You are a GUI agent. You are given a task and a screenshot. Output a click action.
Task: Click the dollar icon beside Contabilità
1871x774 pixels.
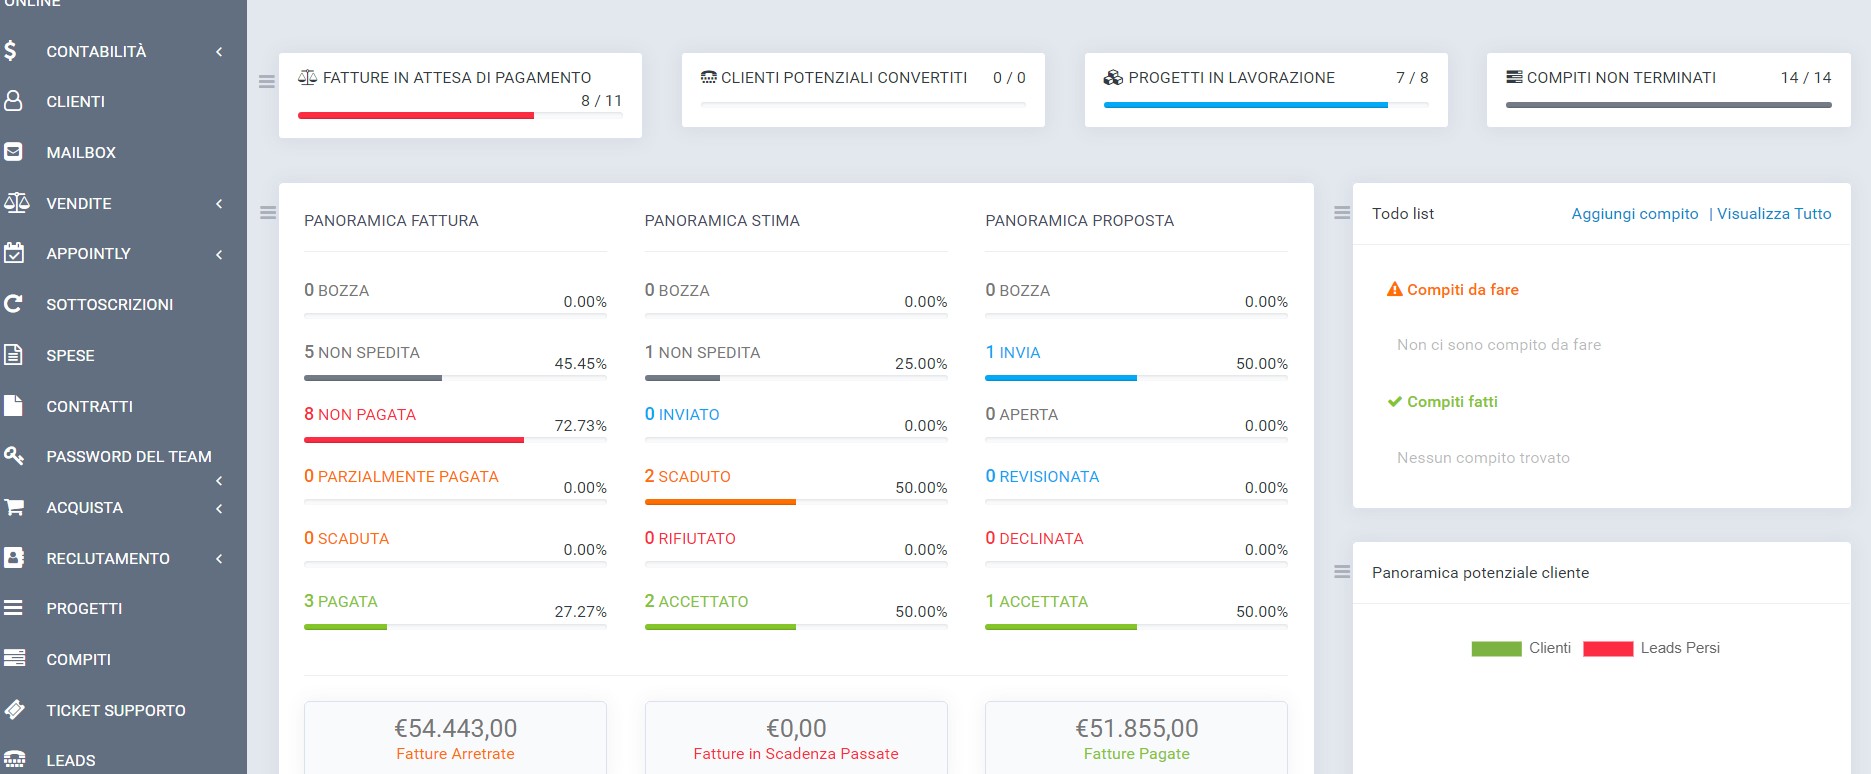(10, 51)
